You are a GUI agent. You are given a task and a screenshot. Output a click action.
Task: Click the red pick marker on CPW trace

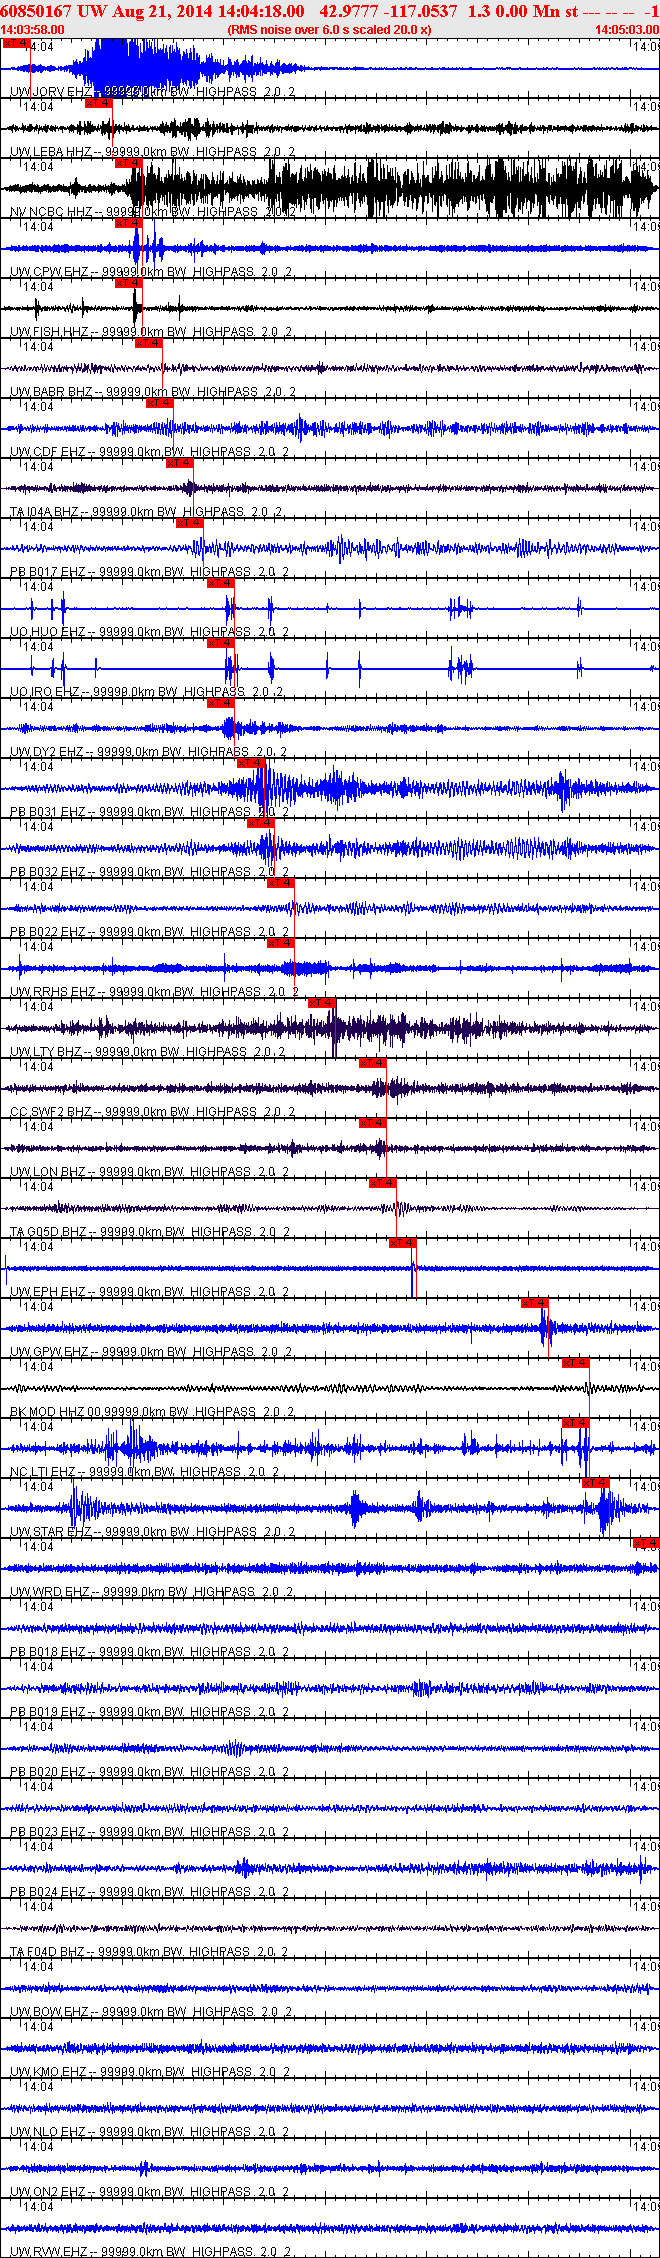coord(129,223)
